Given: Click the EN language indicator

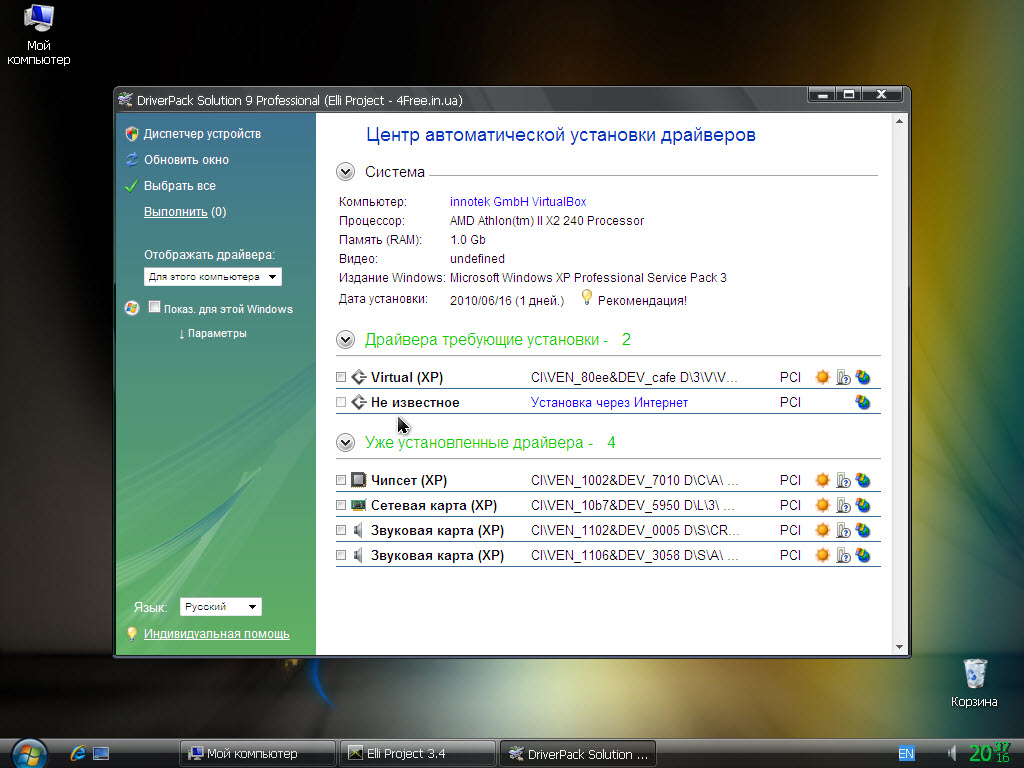Looking at the screenshot, I should [906, 754].
